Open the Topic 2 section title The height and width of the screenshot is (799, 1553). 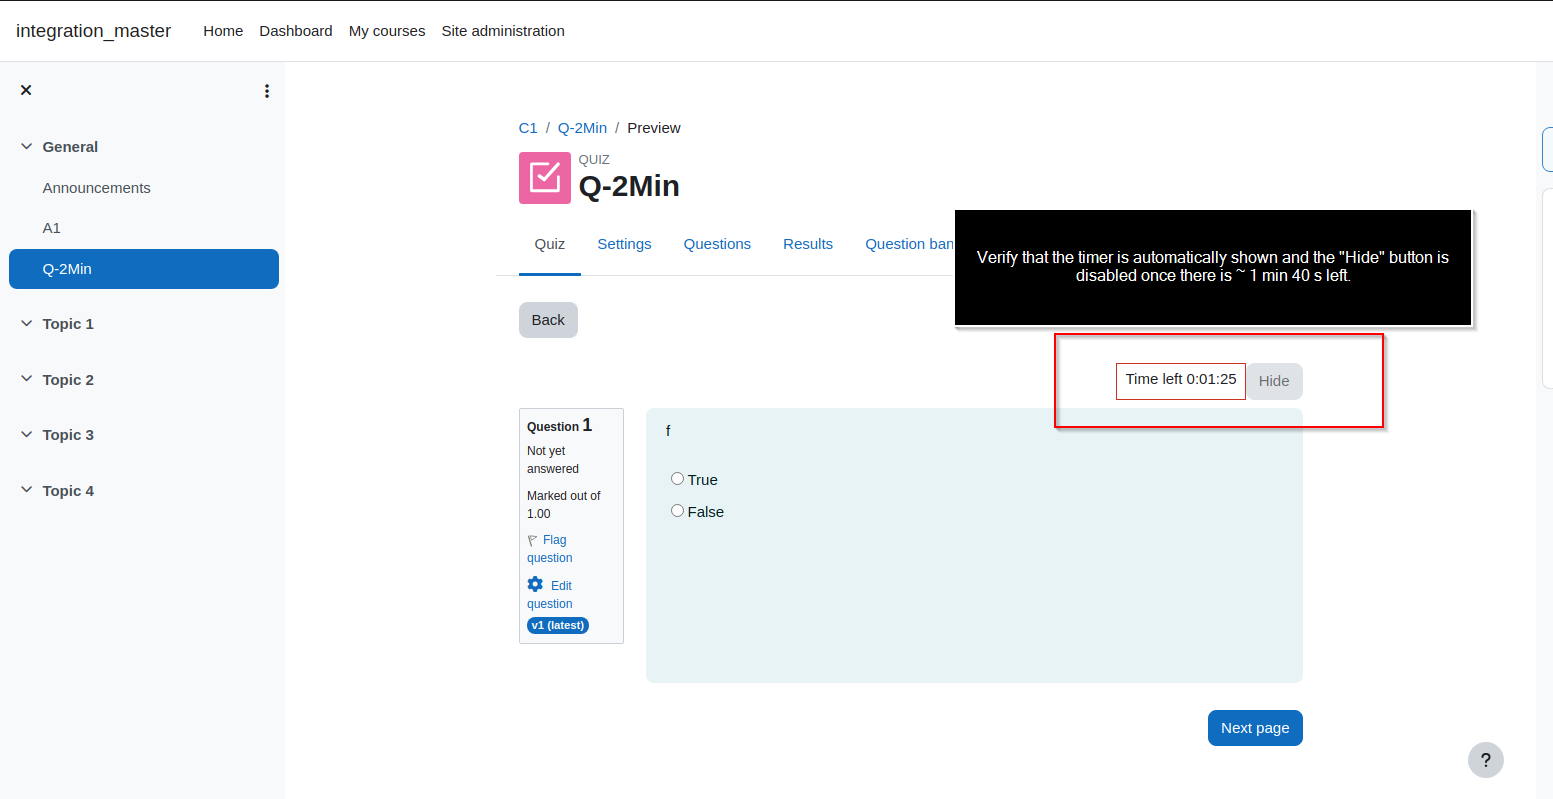coord(68,380)
